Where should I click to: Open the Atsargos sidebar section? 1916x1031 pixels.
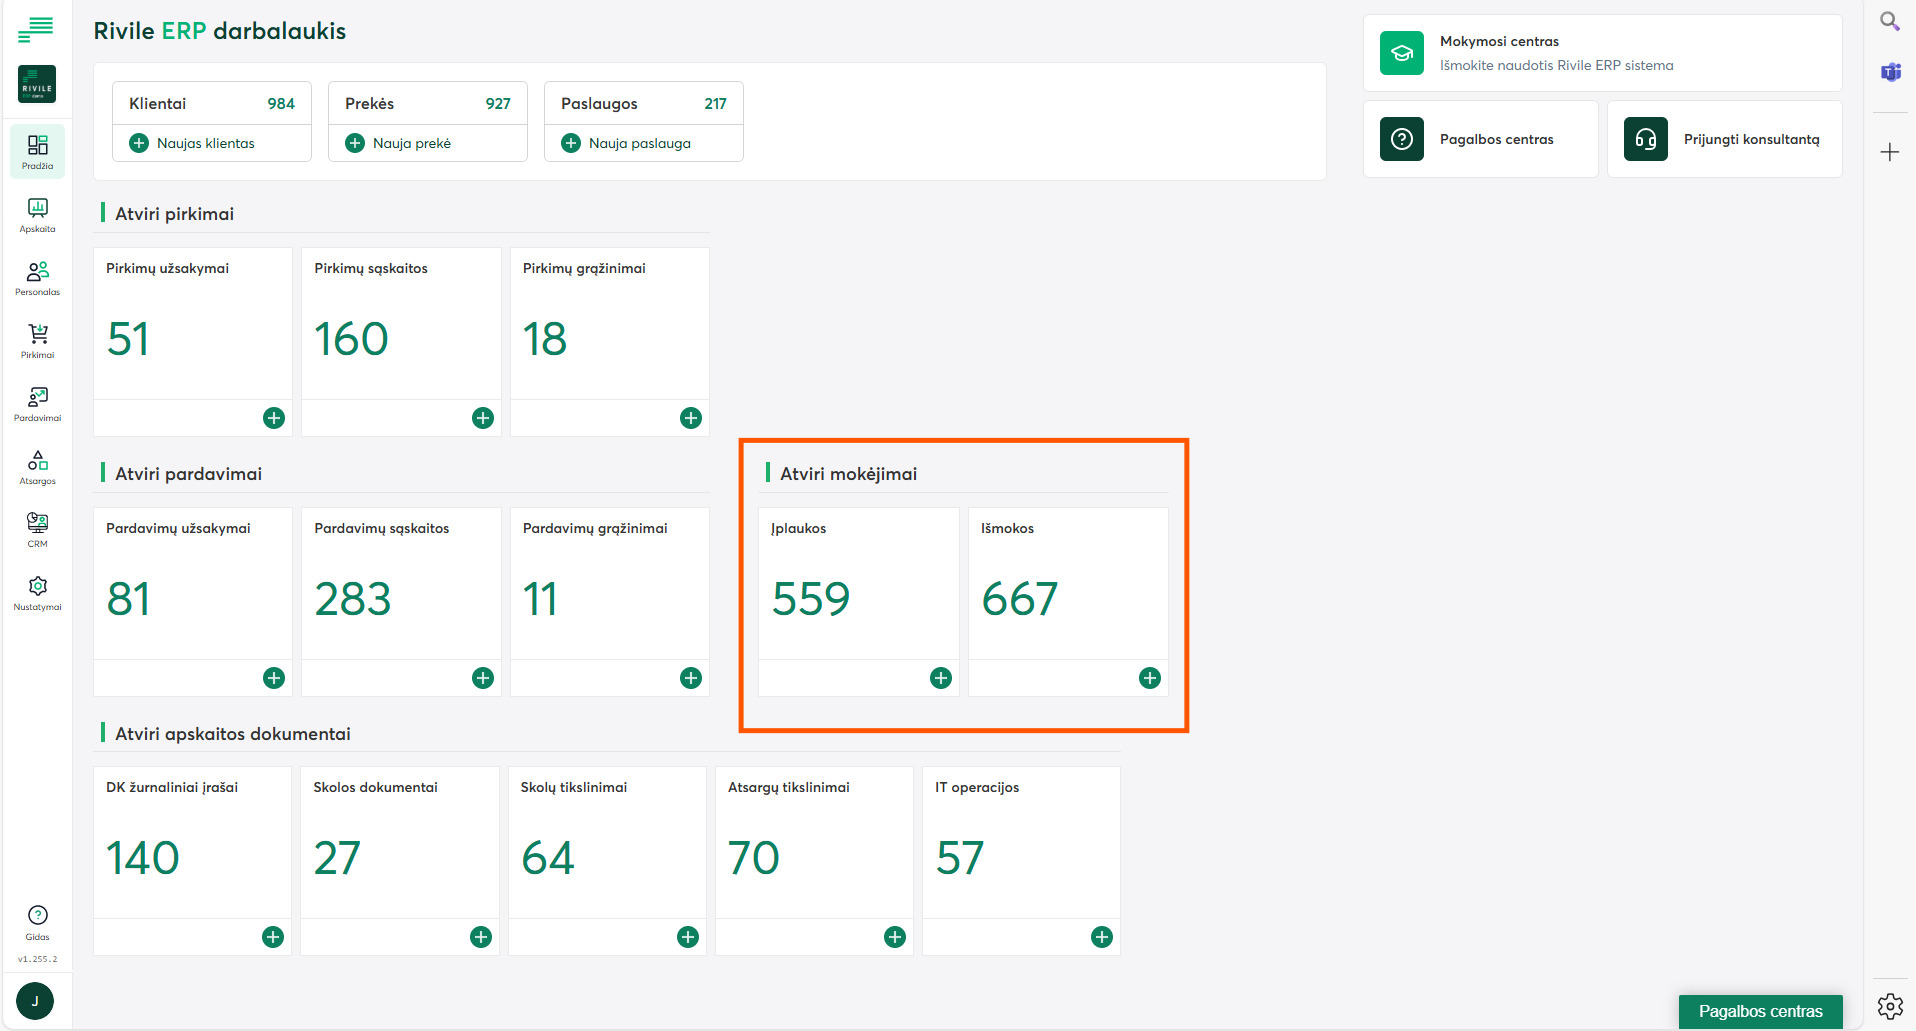tap(37, 466)
